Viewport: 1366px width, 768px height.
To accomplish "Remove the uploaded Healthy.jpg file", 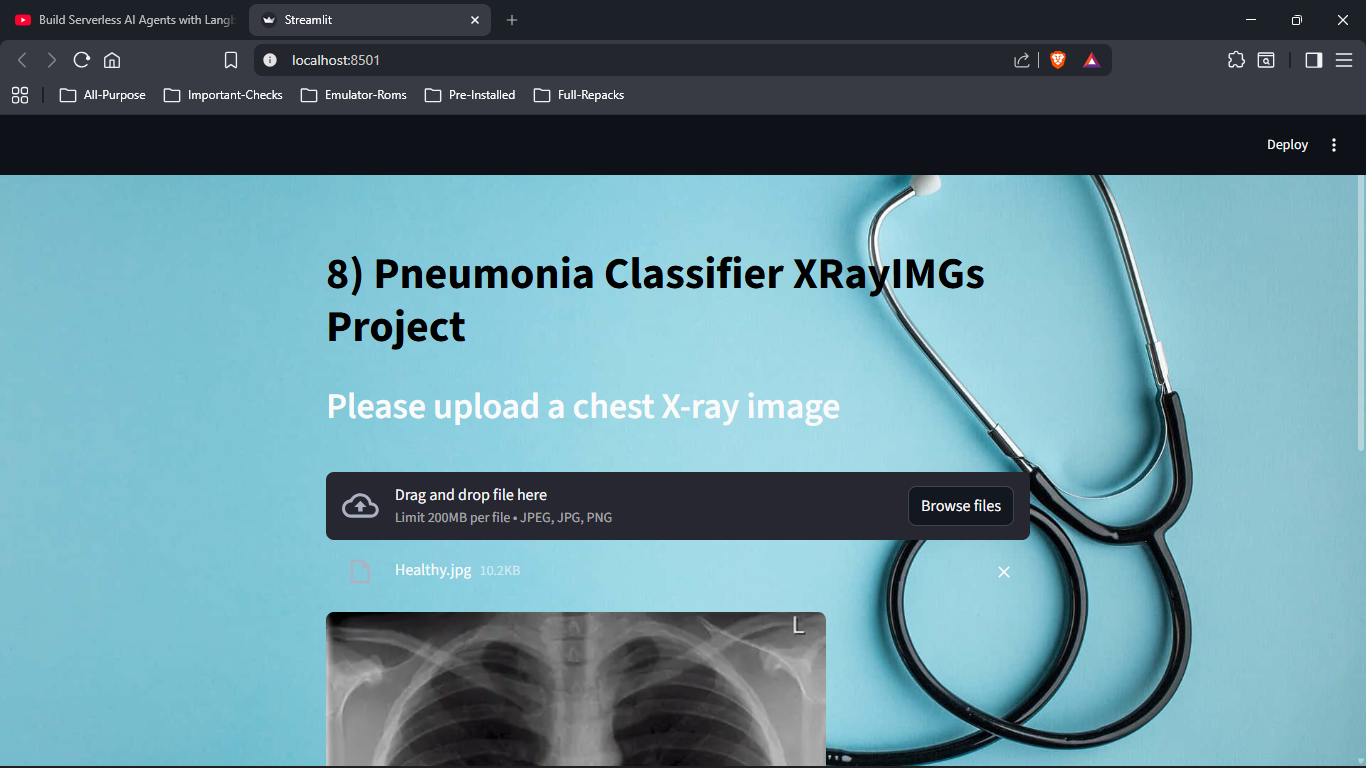I will point(1004,572).
